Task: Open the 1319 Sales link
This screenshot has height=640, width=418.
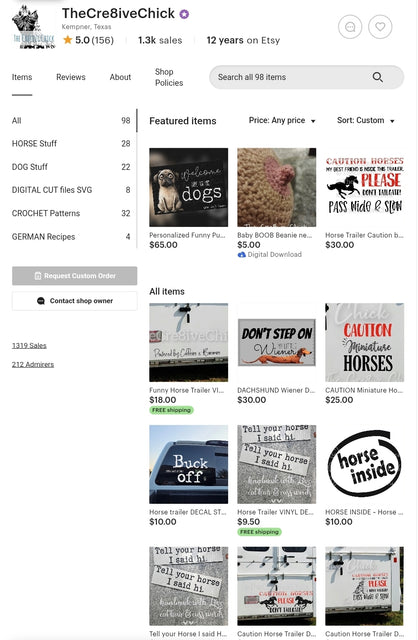Action: (x=29, y=345)
